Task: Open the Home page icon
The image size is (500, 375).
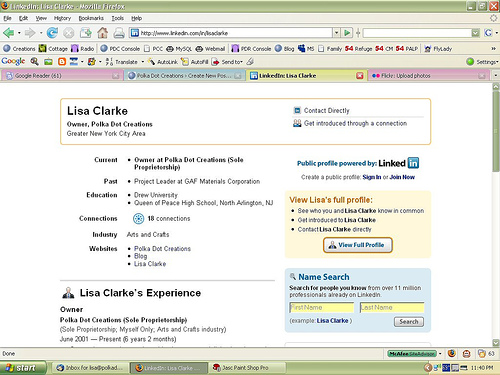Action: click(x=103, y=33)
